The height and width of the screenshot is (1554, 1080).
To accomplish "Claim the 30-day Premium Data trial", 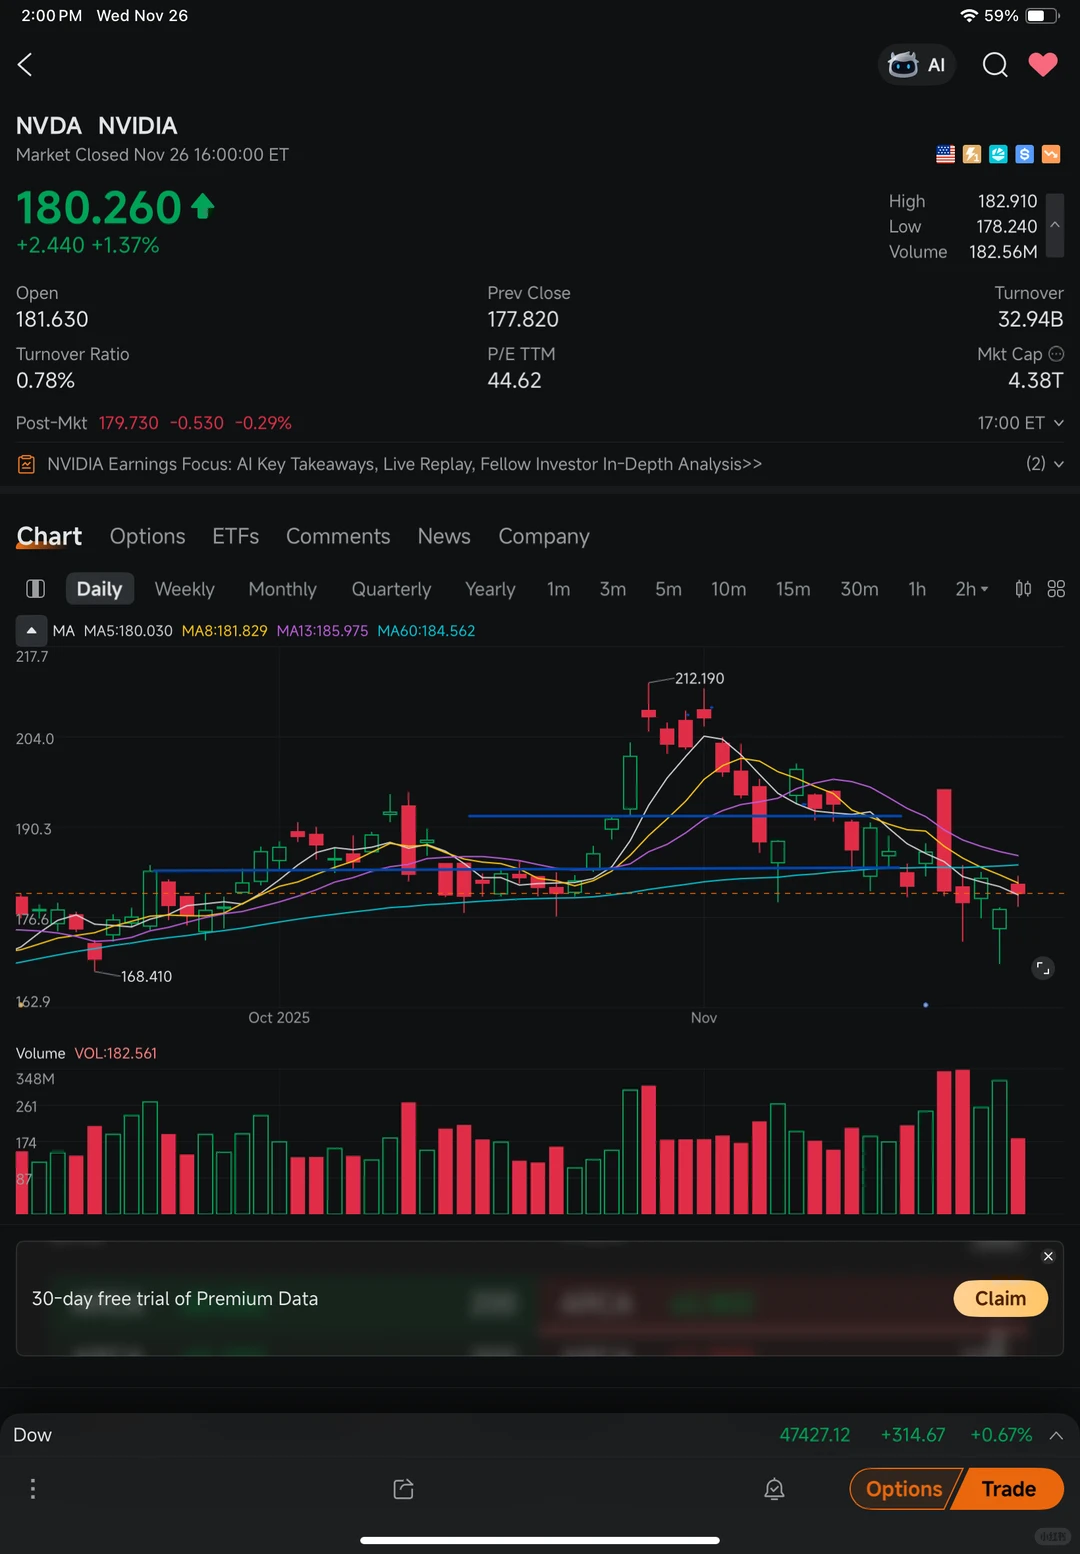I will click(x=999, y=1298).
